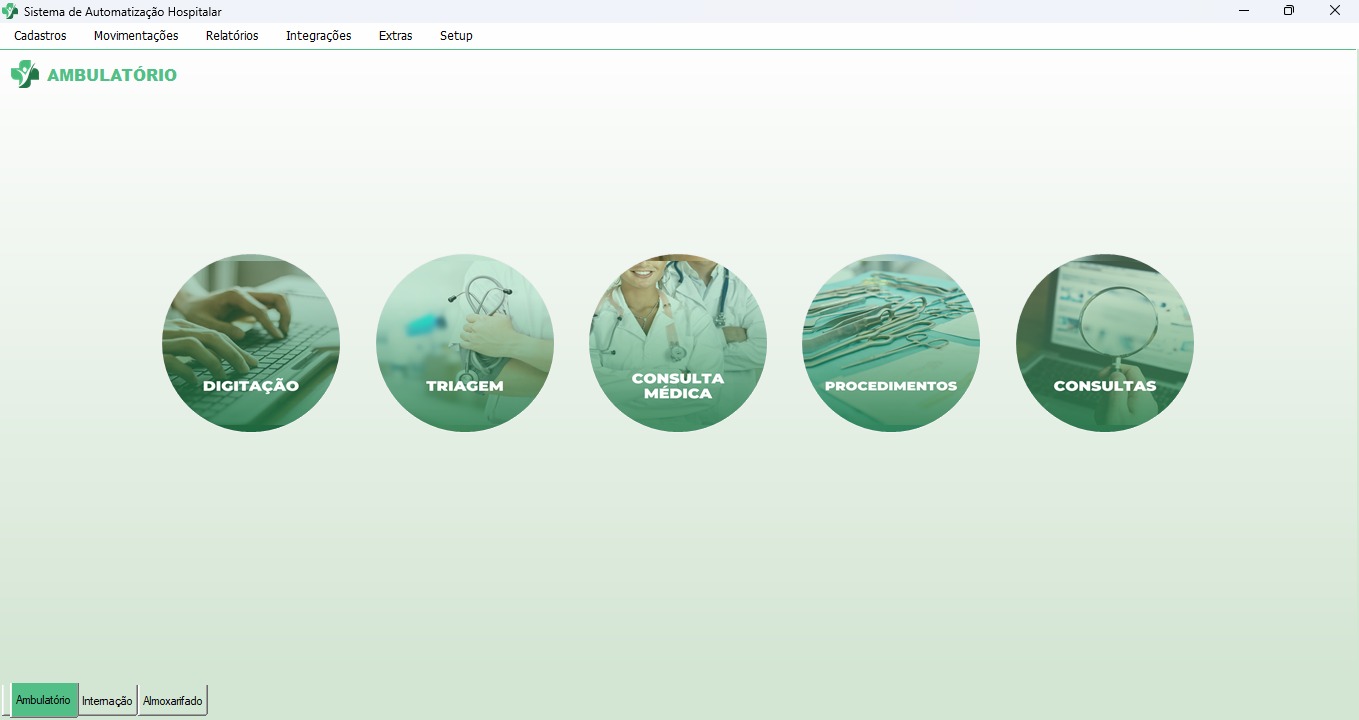1359x720 pixels.
Task: Expand the Relatórios menu
Action: pos(232,36)
